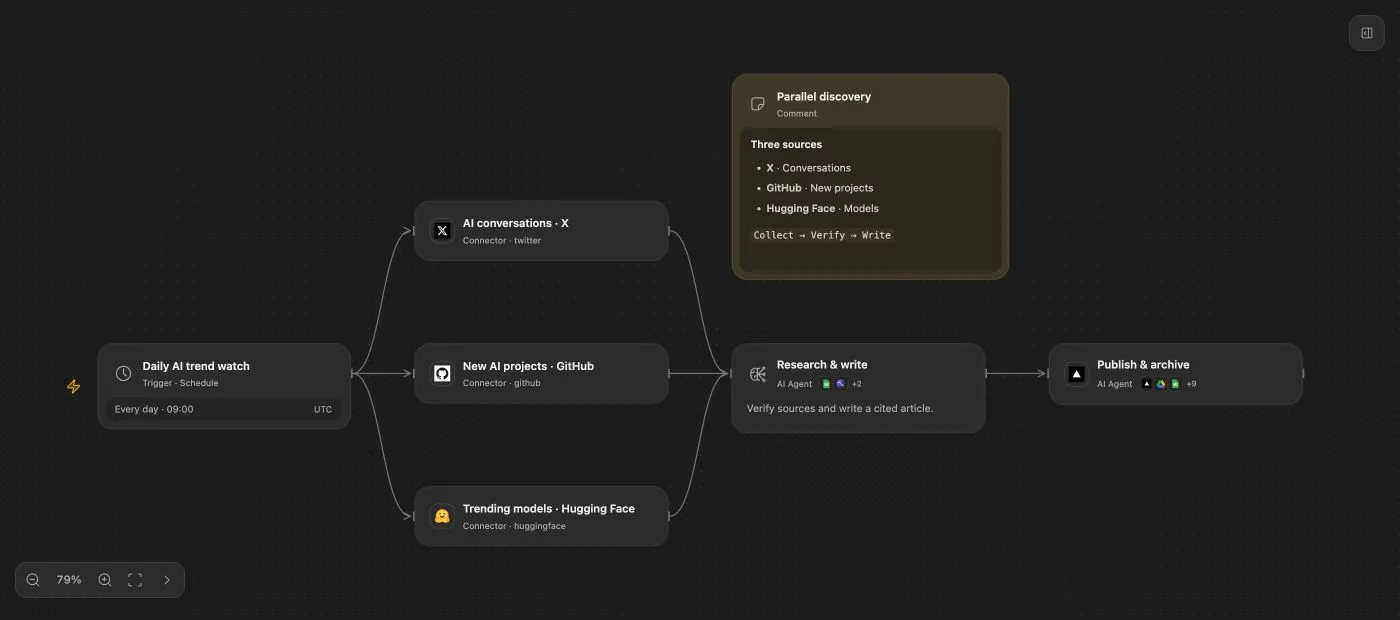Click the Comment label under Parallel discovery
The height and width of the screenshot is (620, 1400).
point(797,114)
